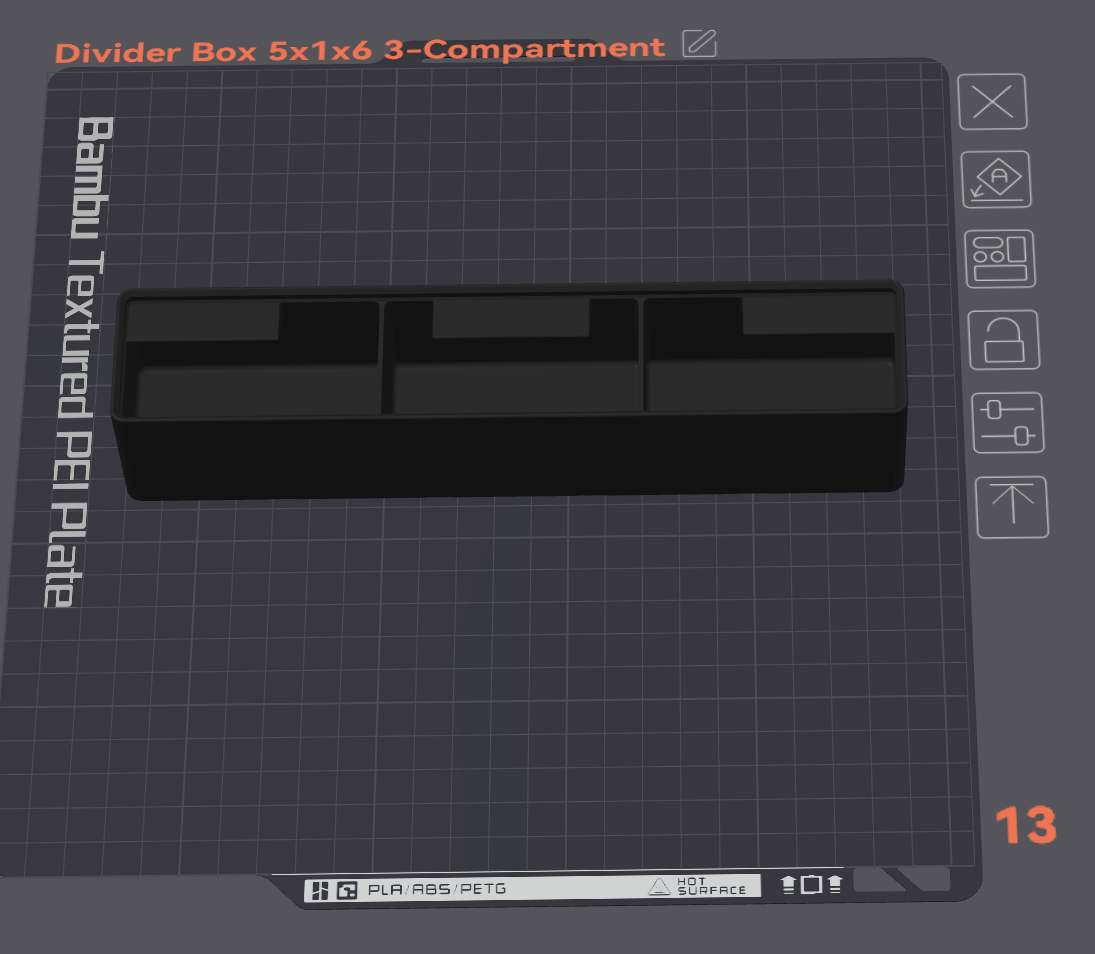1095x954 pixels.
Task: Select the black divider box model
Action: point(508,390)
